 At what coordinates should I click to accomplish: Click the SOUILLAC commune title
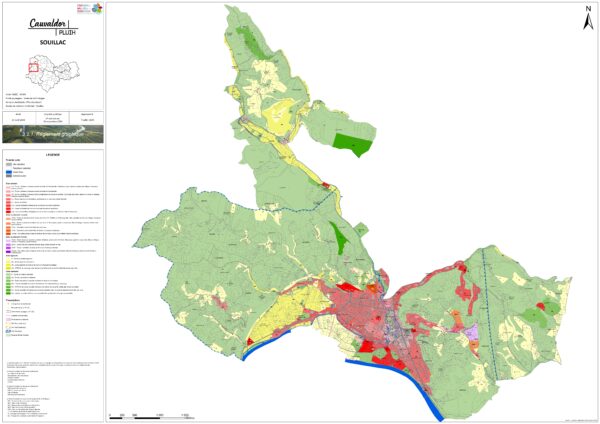point(51,43)
